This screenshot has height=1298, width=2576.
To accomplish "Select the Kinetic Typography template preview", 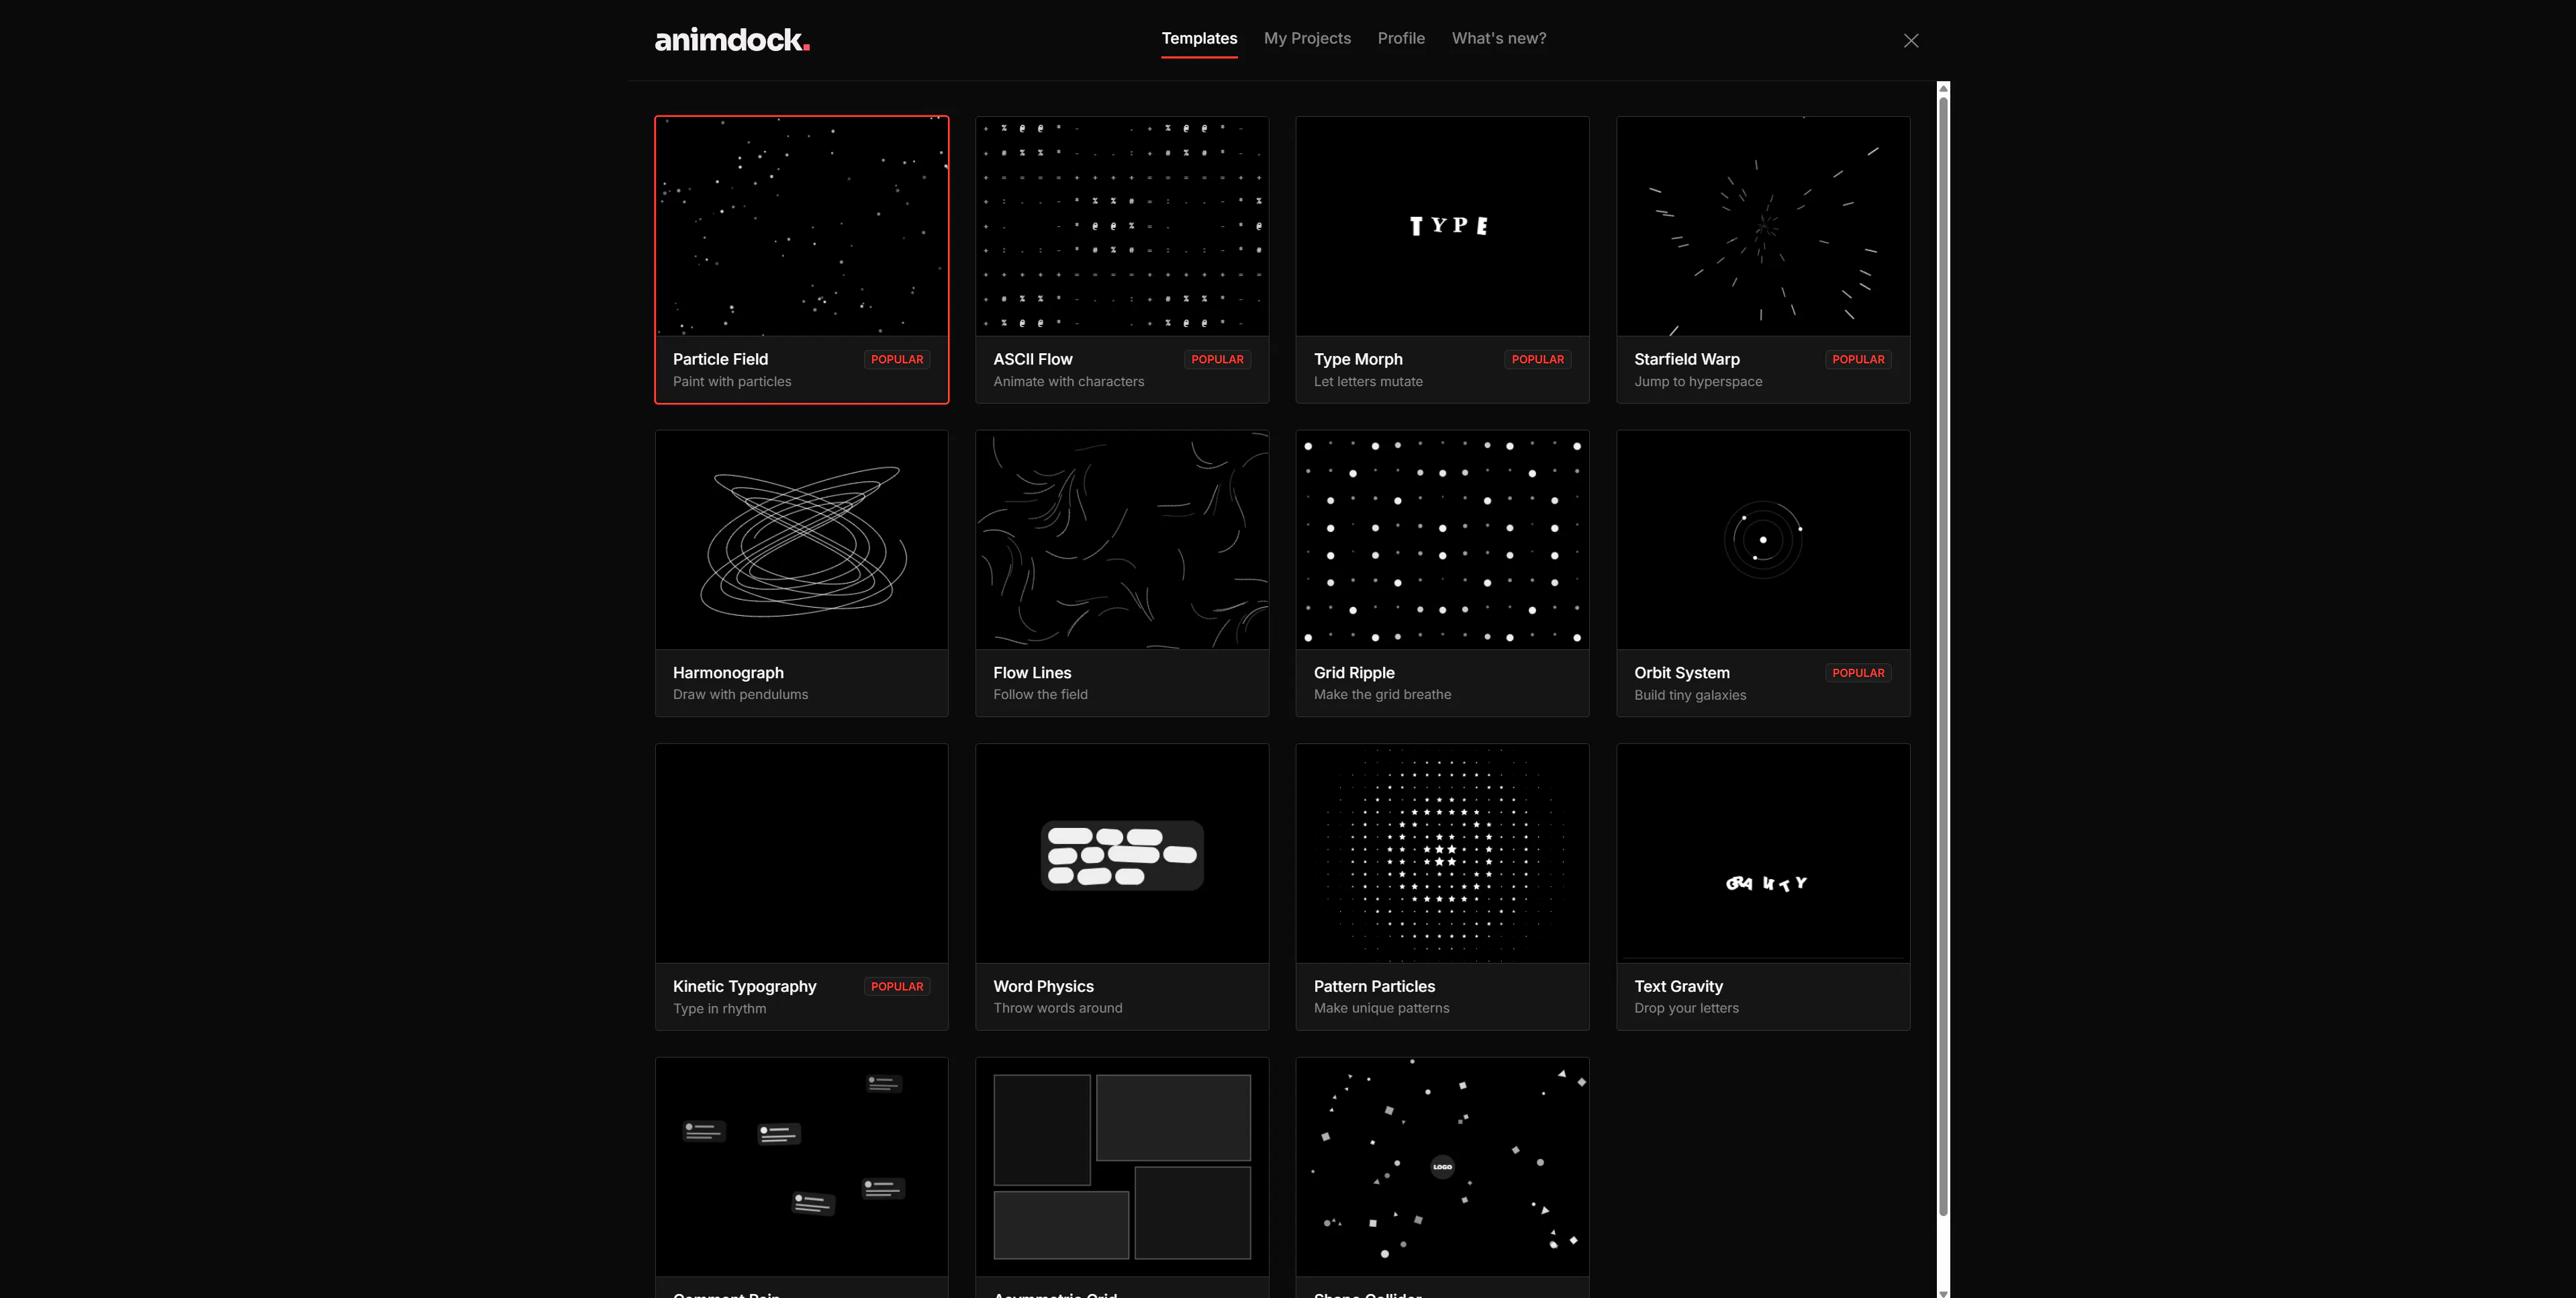I will coord(802,853).
